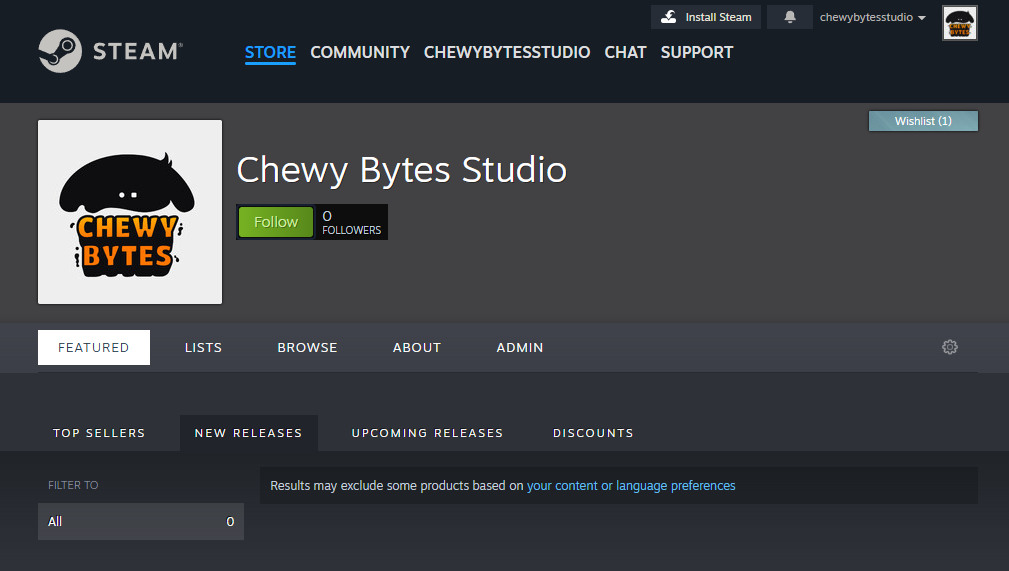Click the Chewy Bytes studio logo image
The height and width of the screenshot is (571, 1009).
click(x=130, y=212)
